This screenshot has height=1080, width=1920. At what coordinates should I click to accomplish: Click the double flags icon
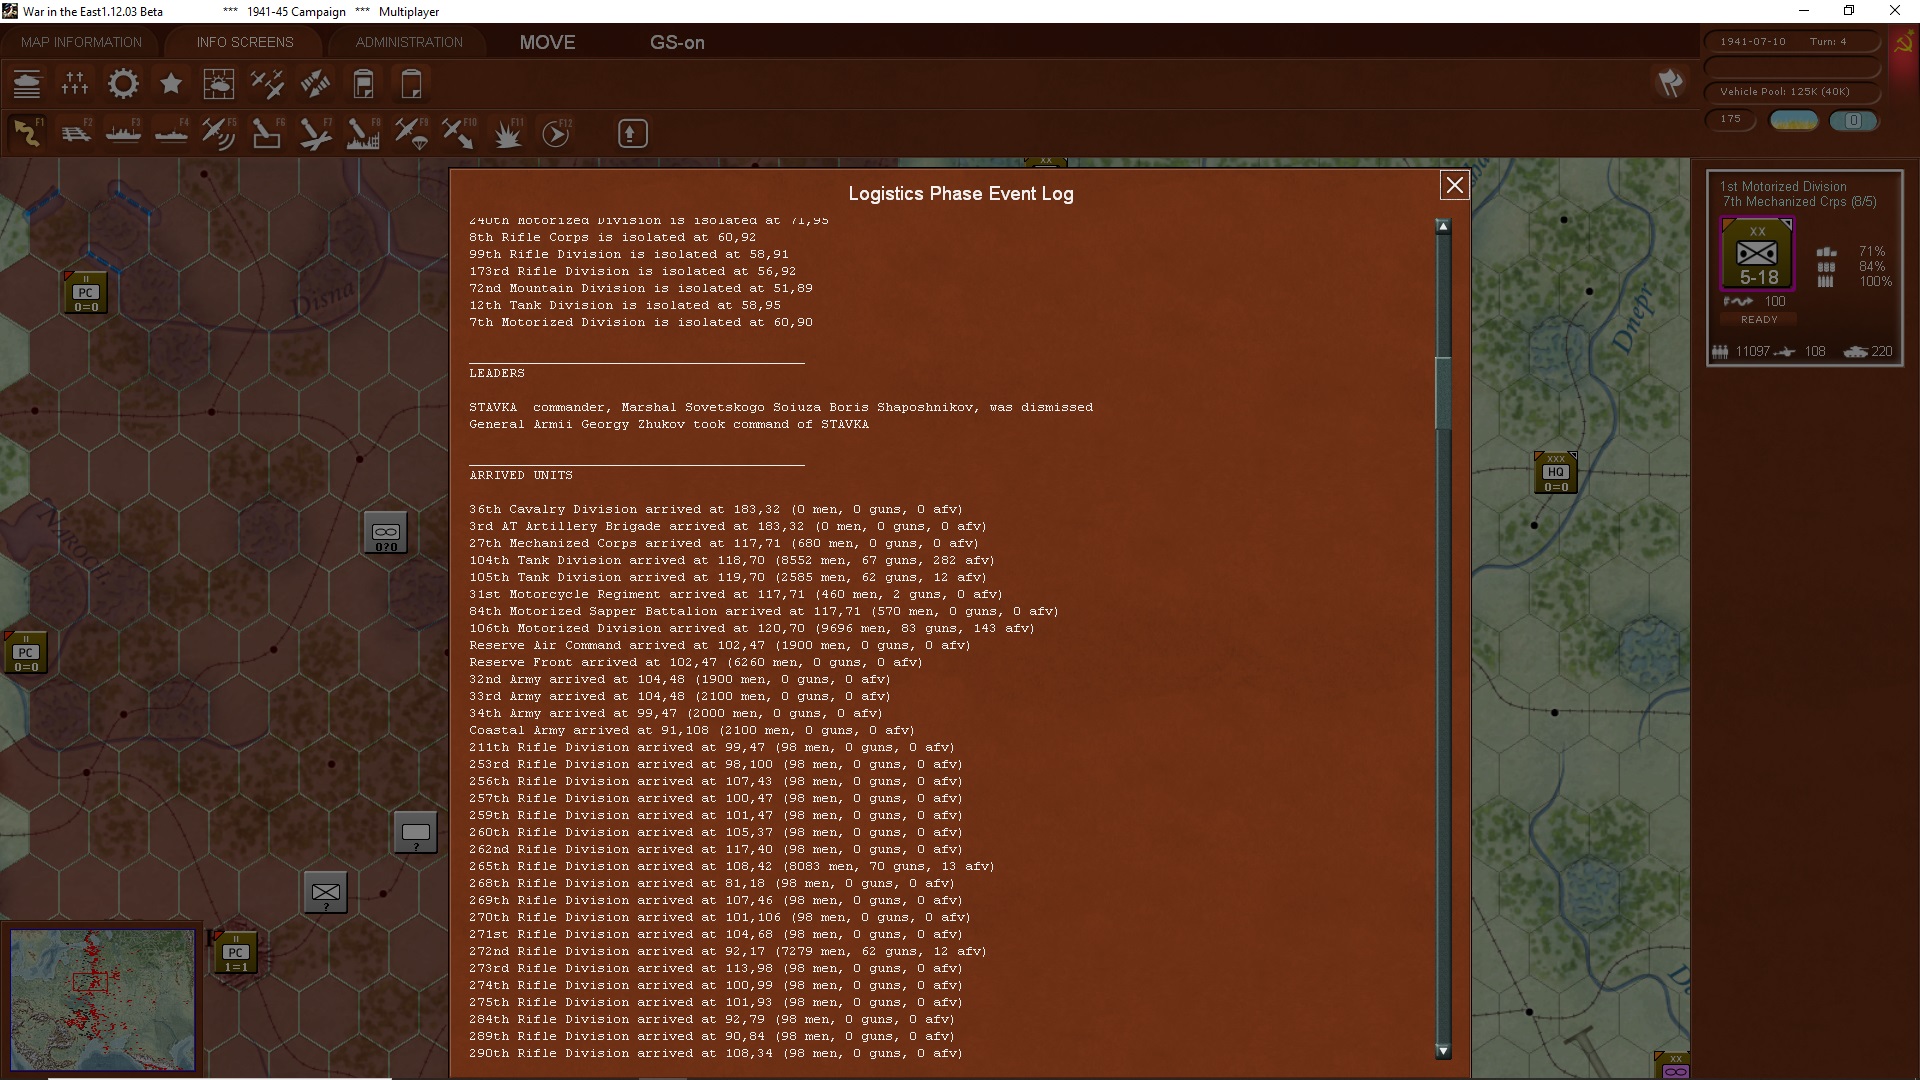1670,83
